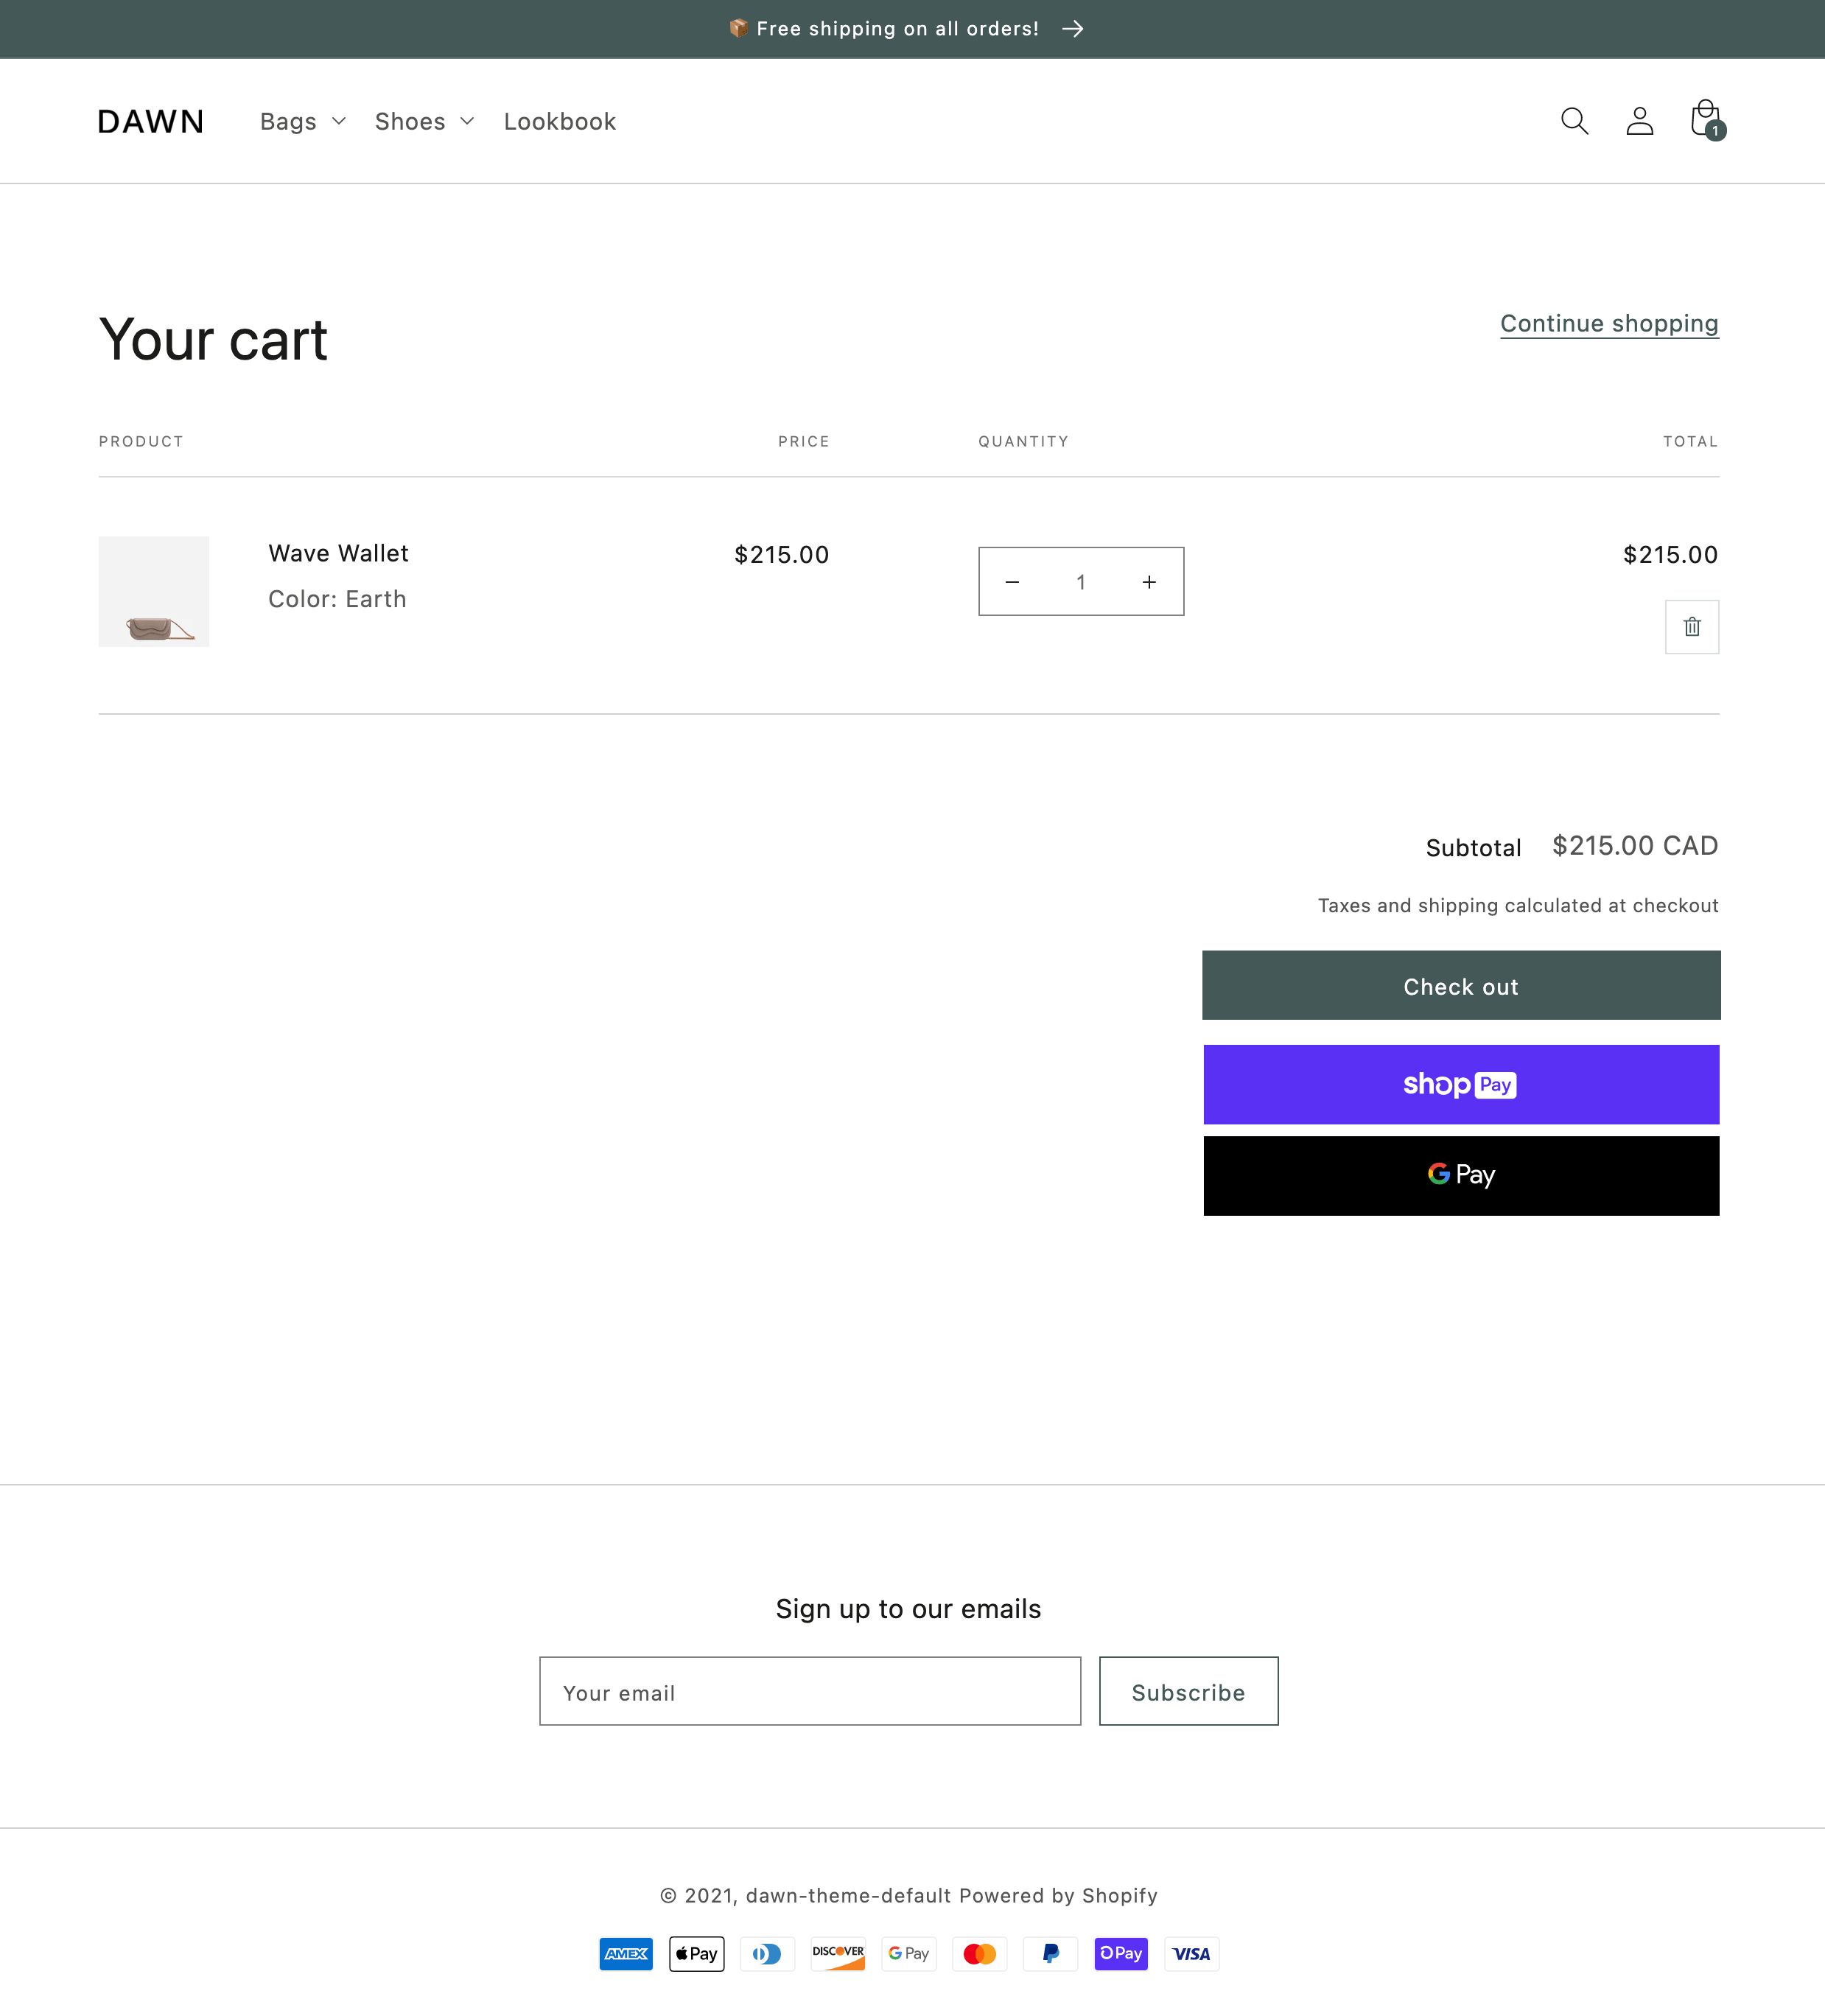
Task: Click the Continue shopping link
Action: (1608, 323)
